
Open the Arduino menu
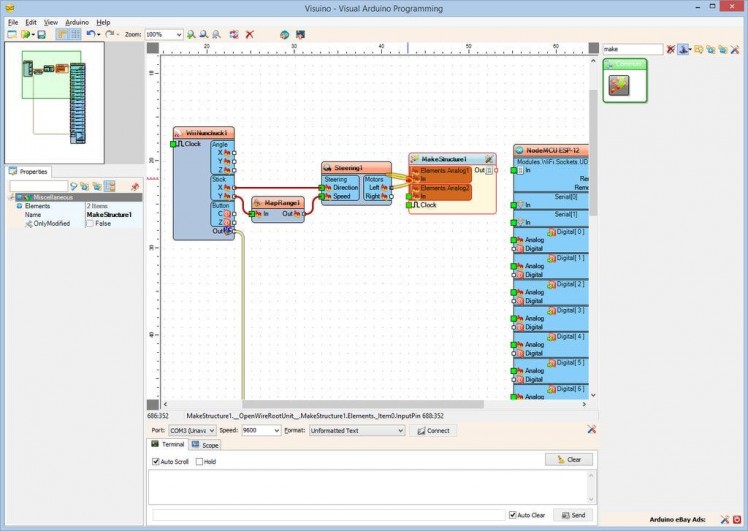click(x=77, y=21)
